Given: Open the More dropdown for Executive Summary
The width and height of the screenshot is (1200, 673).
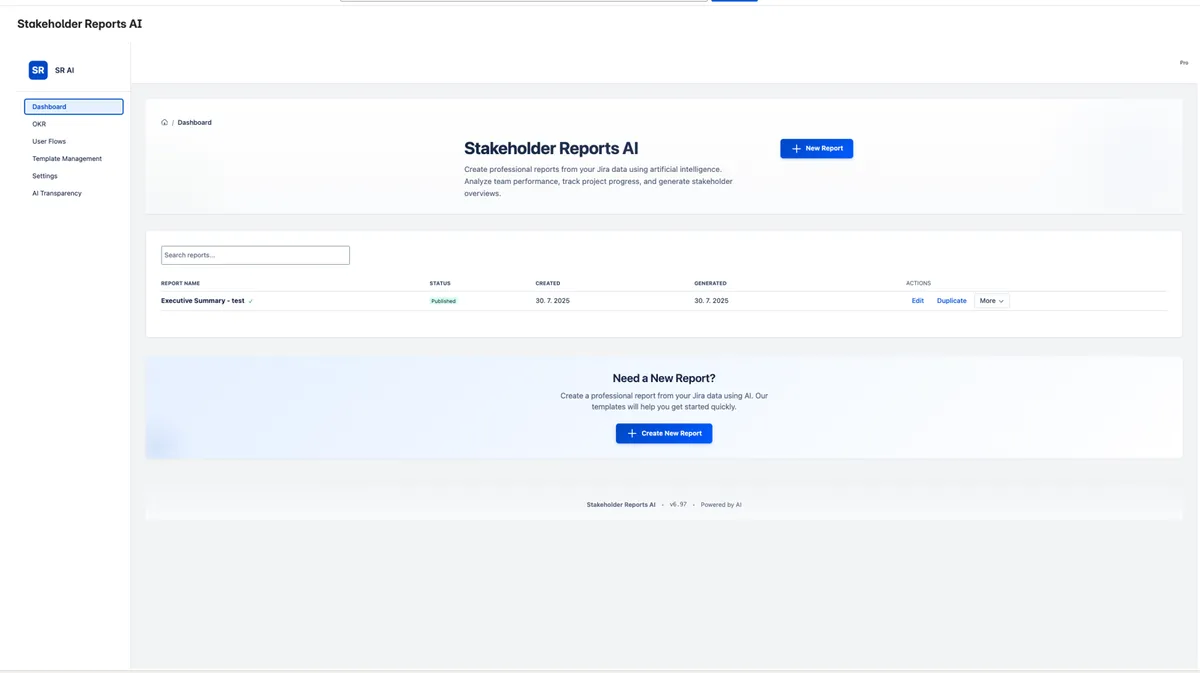Looking at the screenshot, I should click(992, 301).
